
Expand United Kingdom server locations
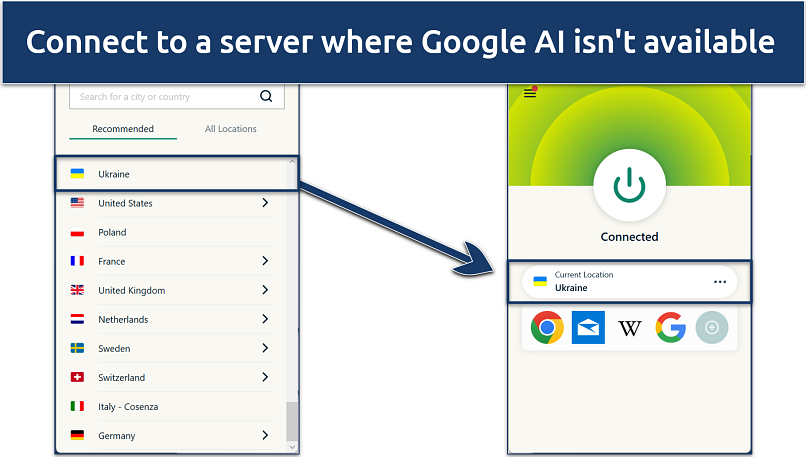(265, 290)
